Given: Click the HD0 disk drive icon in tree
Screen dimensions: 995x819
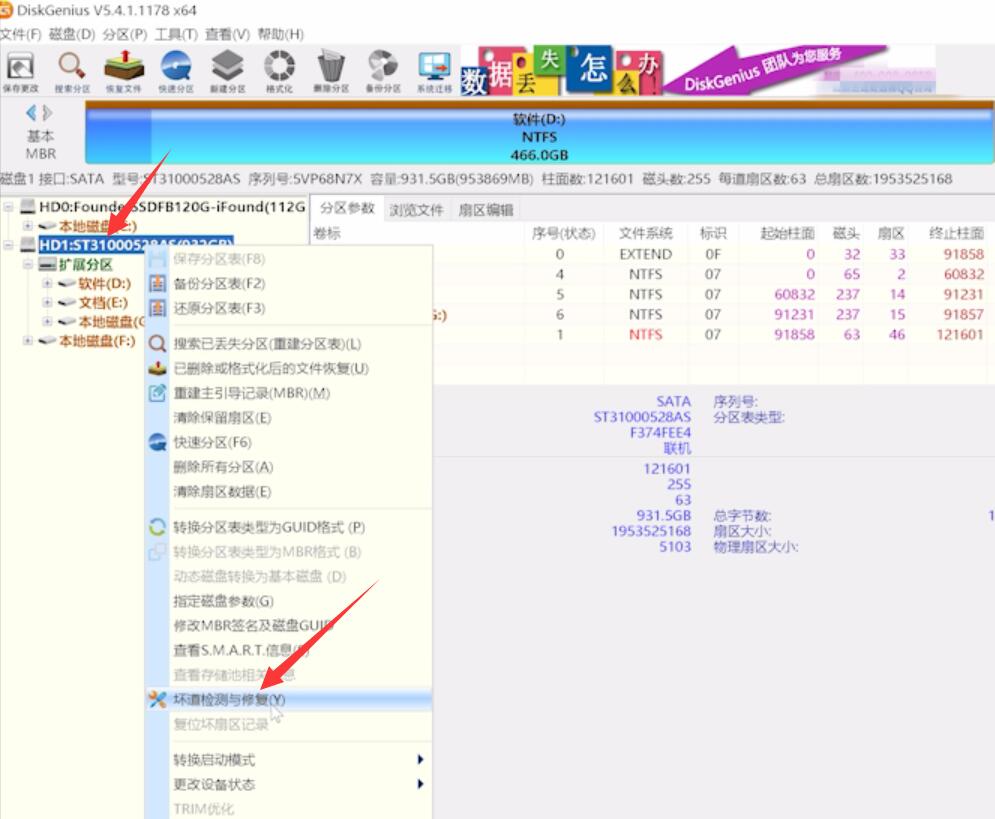Looking at the screenshot, I should point(27,206).
